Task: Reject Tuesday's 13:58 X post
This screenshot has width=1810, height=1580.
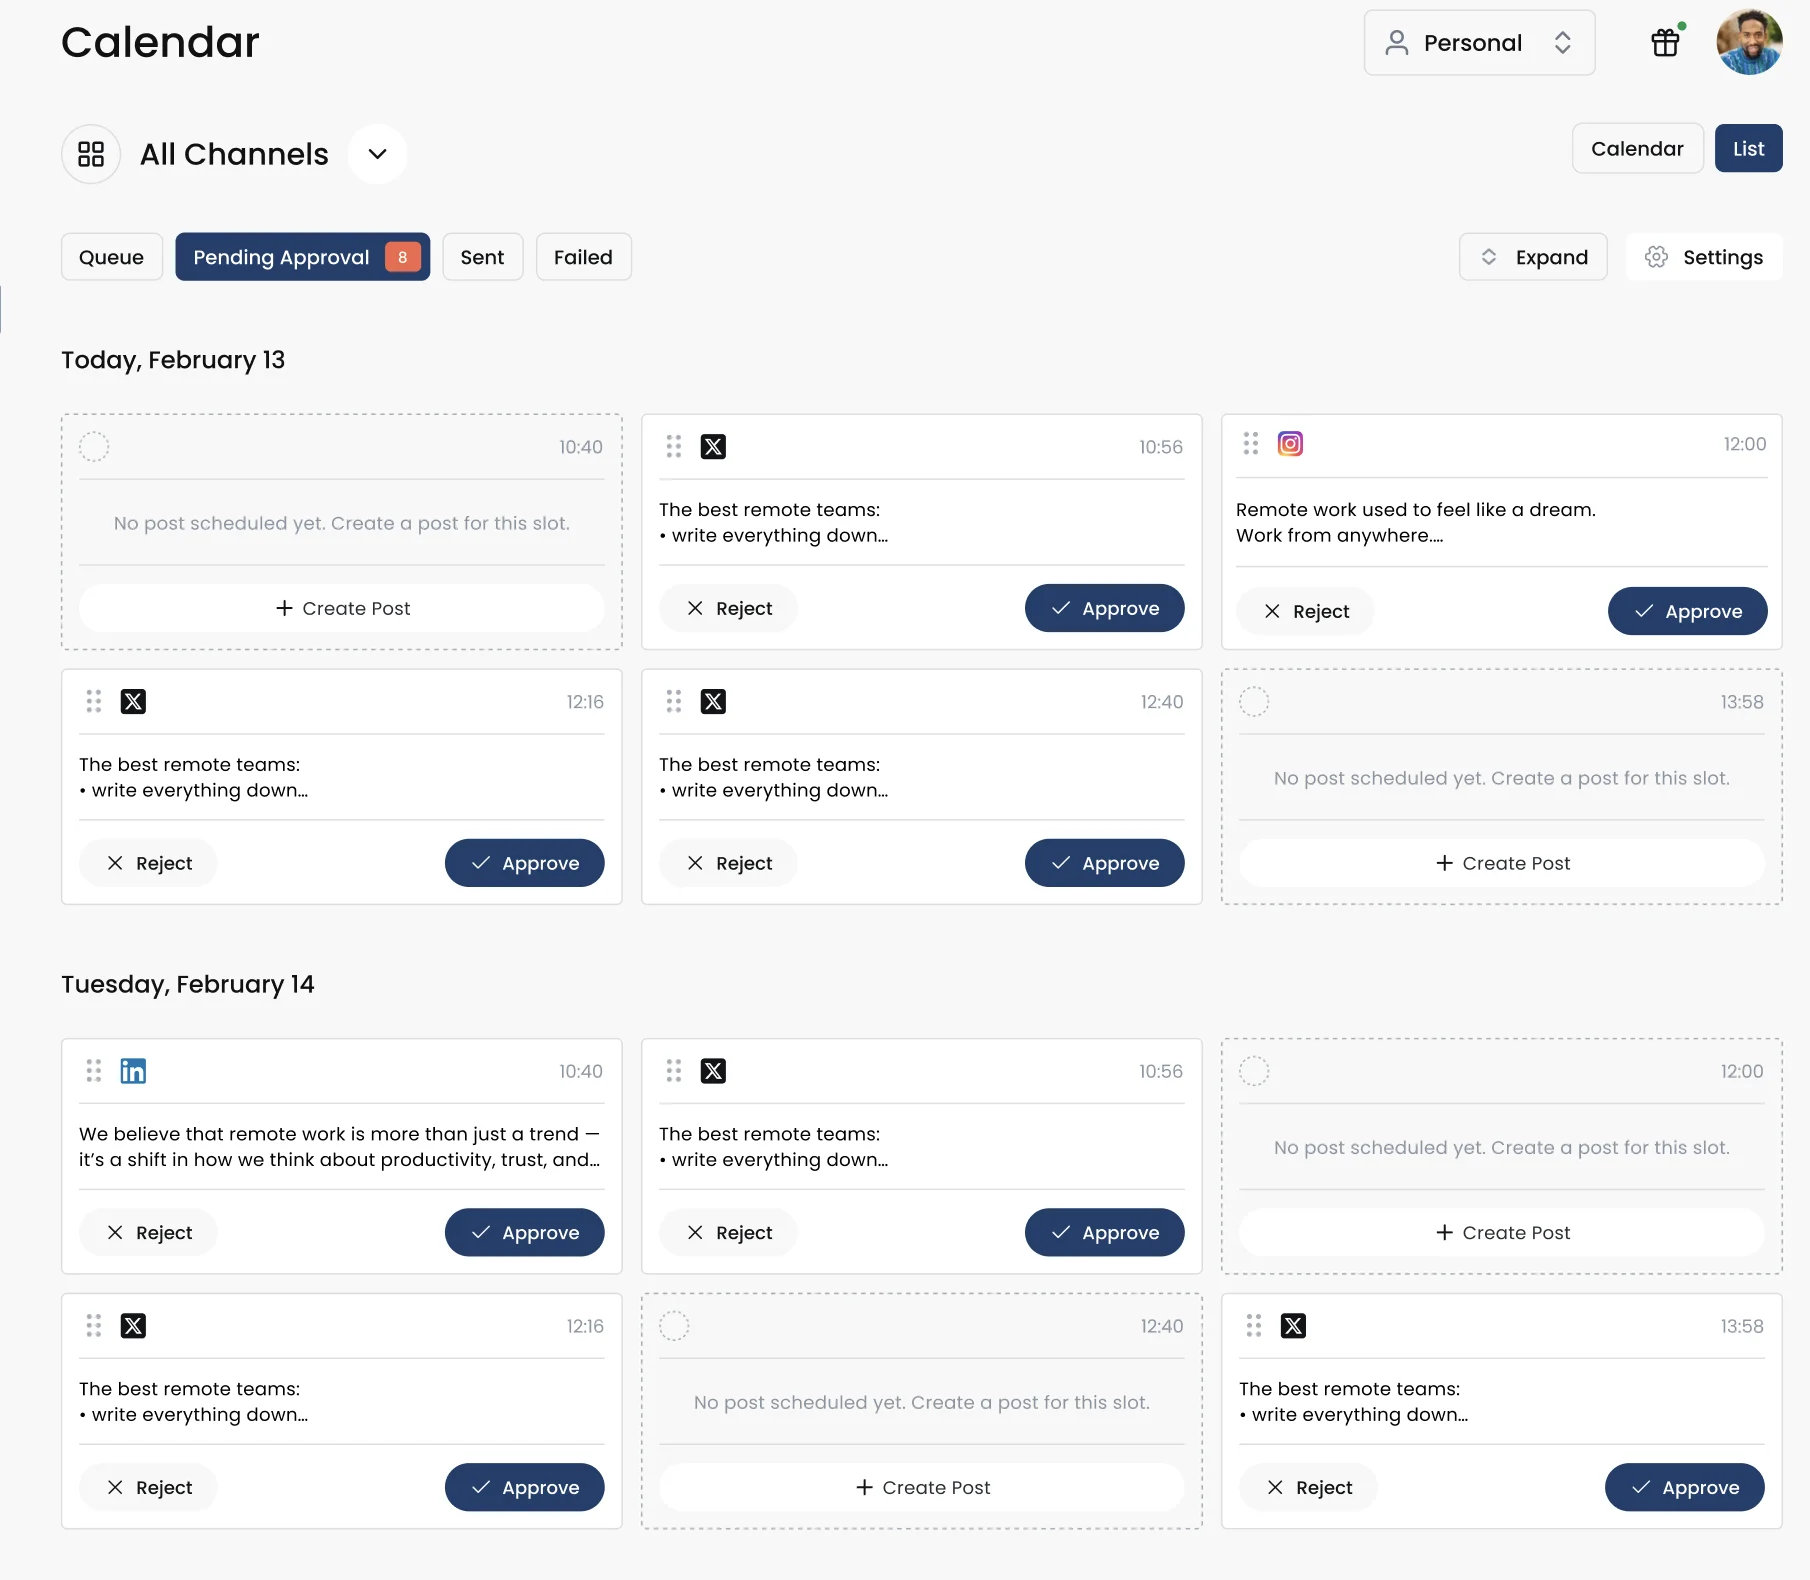Action: [x=1309, y=1487]
